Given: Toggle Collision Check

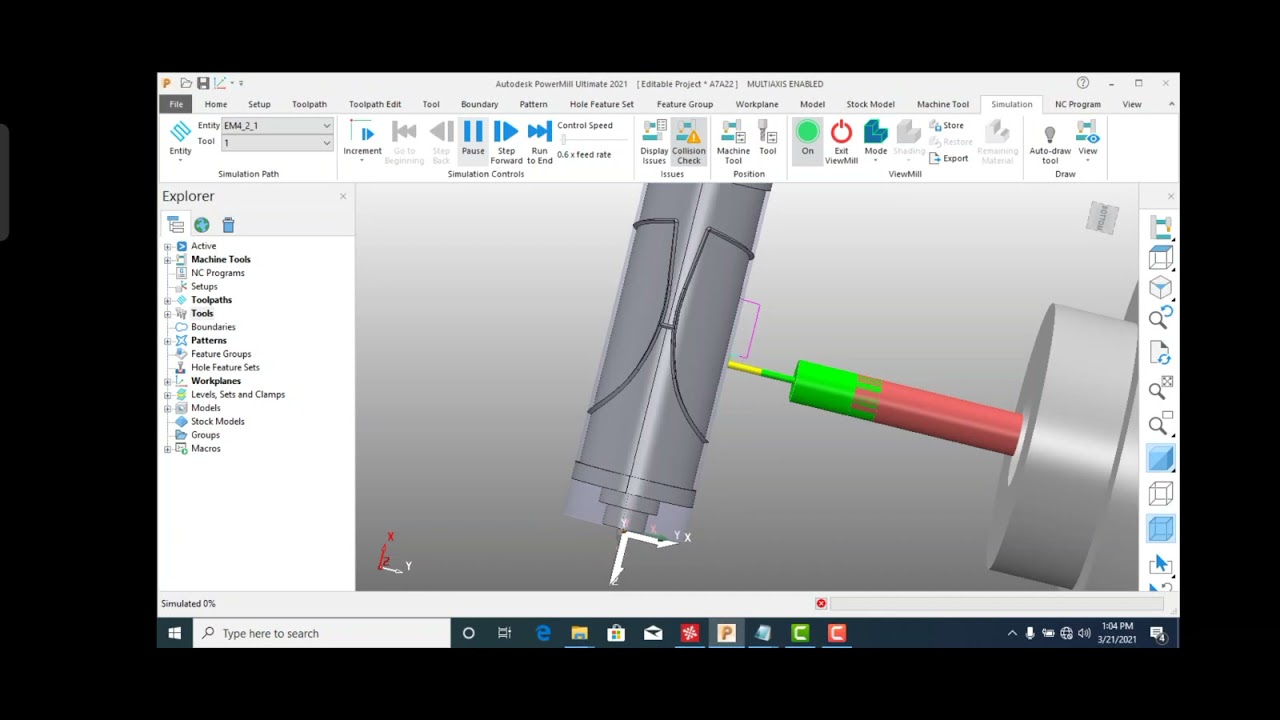Looking at the screenshot, I should click(689, 141).
